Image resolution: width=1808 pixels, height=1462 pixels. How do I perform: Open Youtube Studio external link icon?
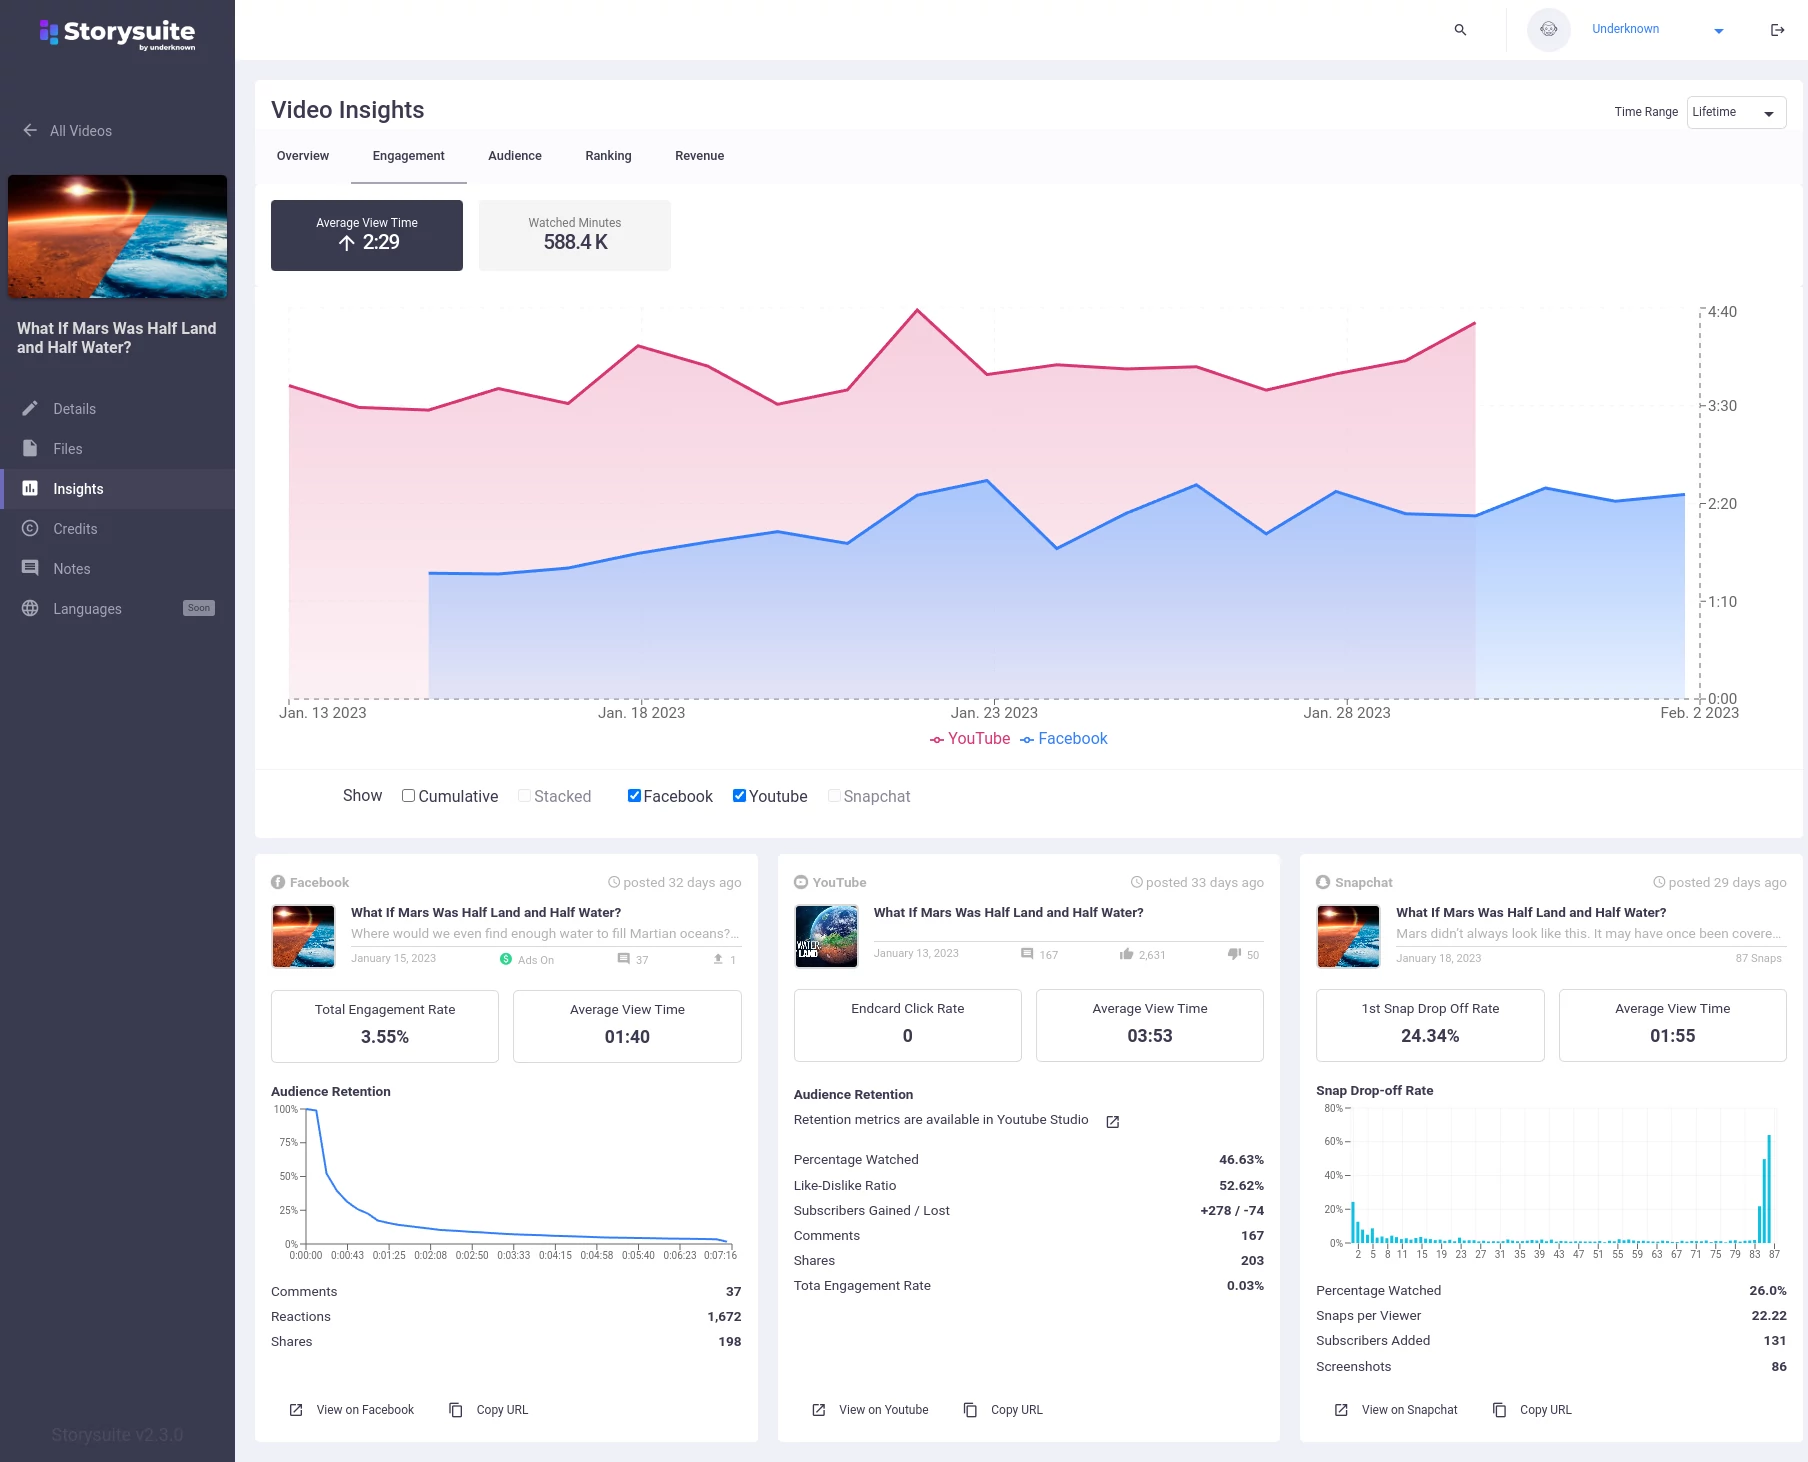coord(1112,1122)
